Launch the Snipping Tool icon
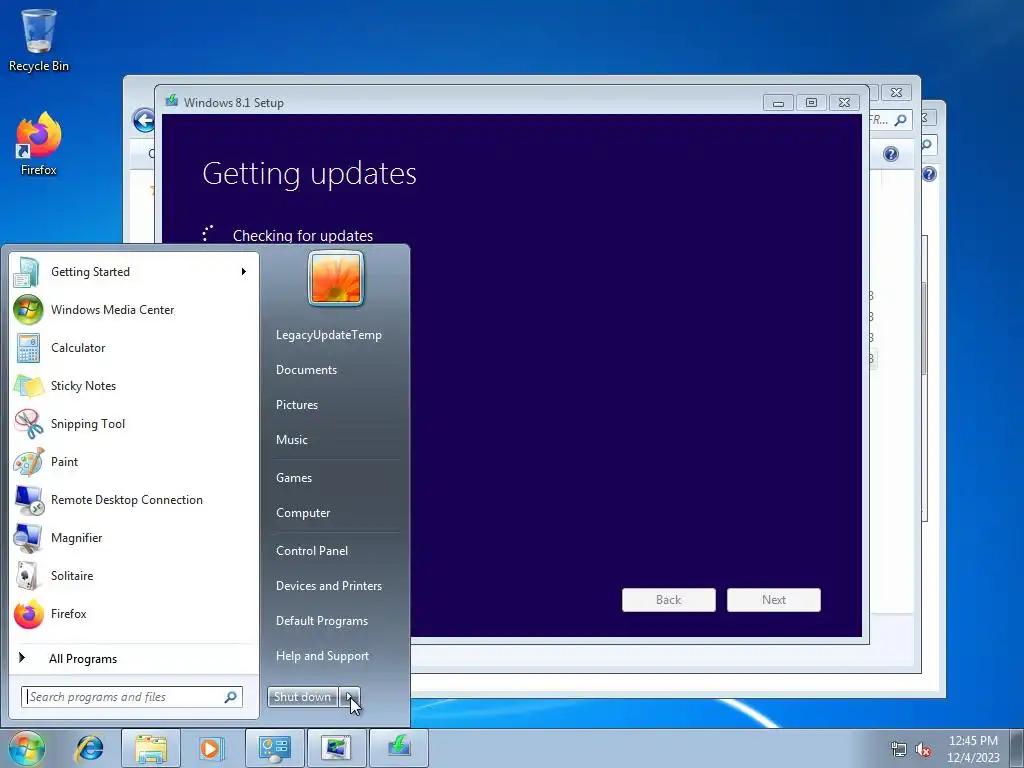The height and width of the screenshot is (768, 1024). click(28, 424)
